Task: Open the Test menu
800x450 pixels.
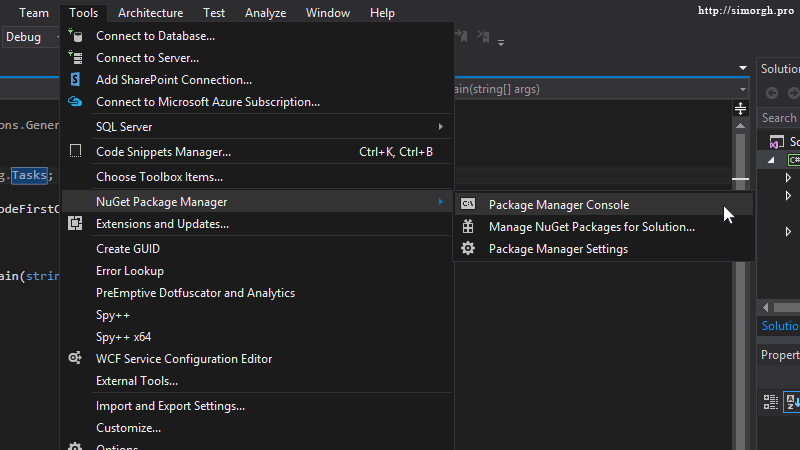Action: [214, 13]
